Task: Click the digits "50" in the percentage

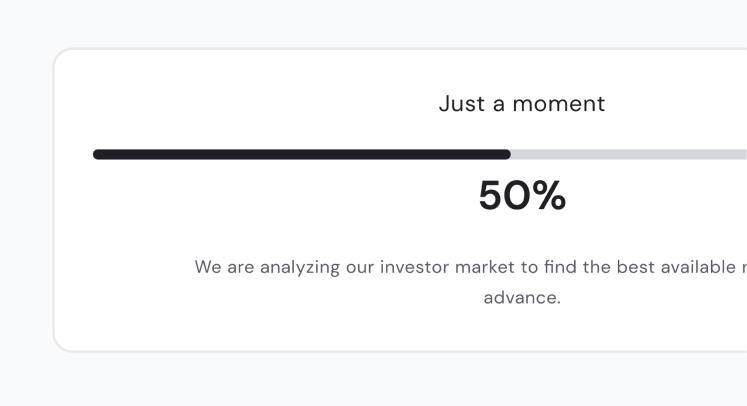Action: [505, 195]
